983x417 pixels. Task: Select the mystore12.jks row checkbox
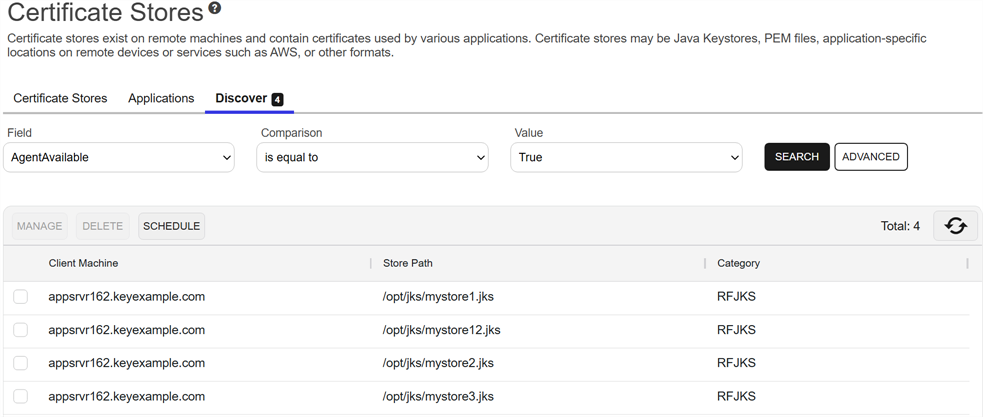coord(21,330)
